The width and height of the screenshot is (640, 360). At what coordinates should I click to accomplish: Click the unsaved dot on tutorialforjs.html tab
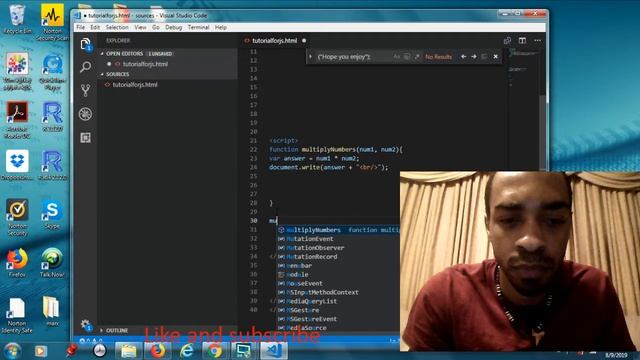click(x=304, y=40)
